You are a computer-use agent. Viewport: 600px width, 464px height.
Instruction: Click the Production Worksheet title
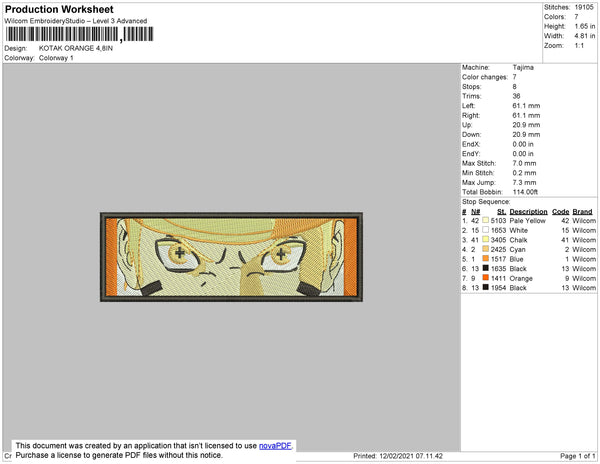click(x=59, y=10)
